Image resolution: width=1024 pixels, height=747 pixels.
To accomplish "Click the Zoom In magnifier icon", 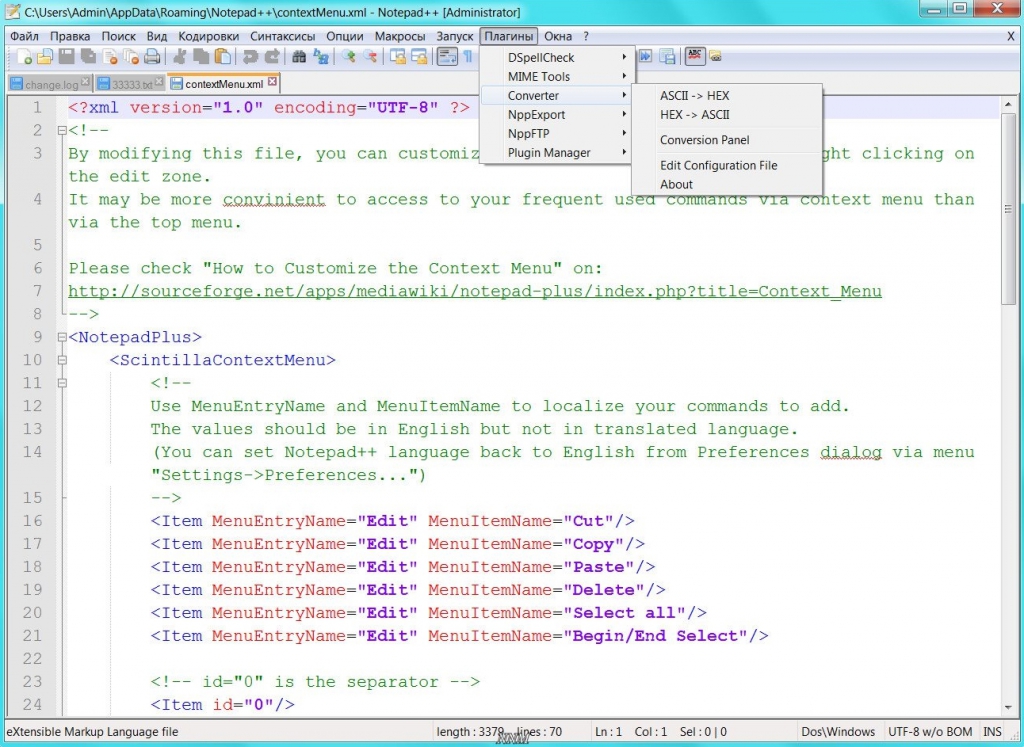I will (x=349, y=57).
